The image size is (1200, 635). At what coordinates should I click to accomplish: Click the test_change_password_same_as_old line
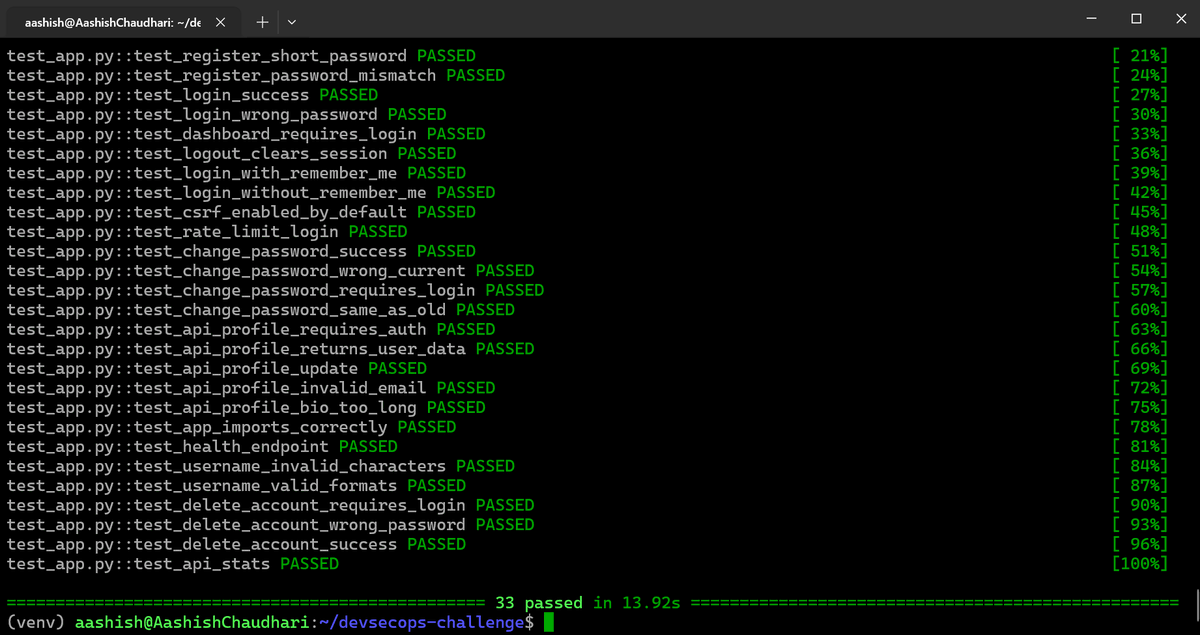pyautogui.click(x=261, y=309)
